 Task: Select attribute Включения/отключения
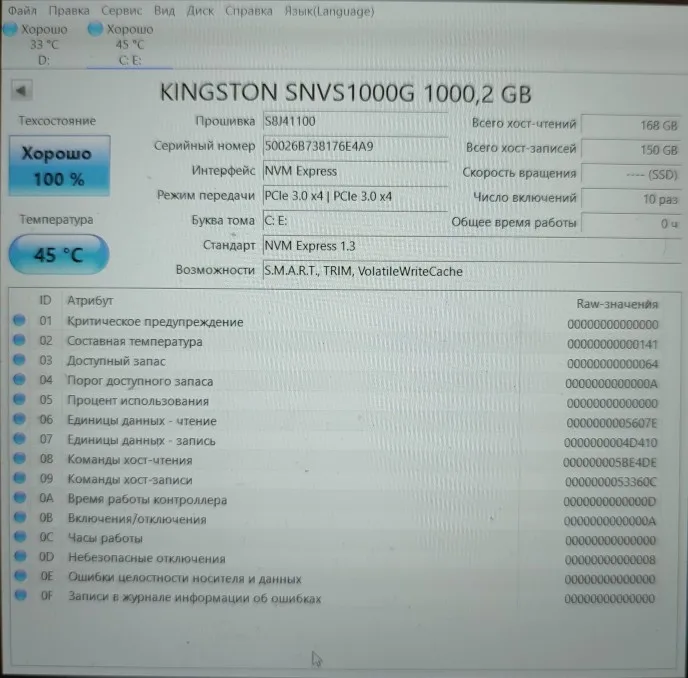point(137,519)
